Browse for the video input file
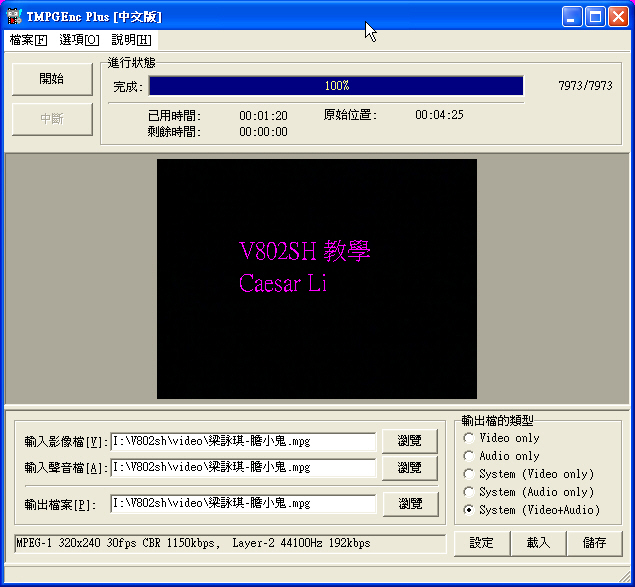The image size is (635, 587). pyautogui.click(x=410, y=441)
